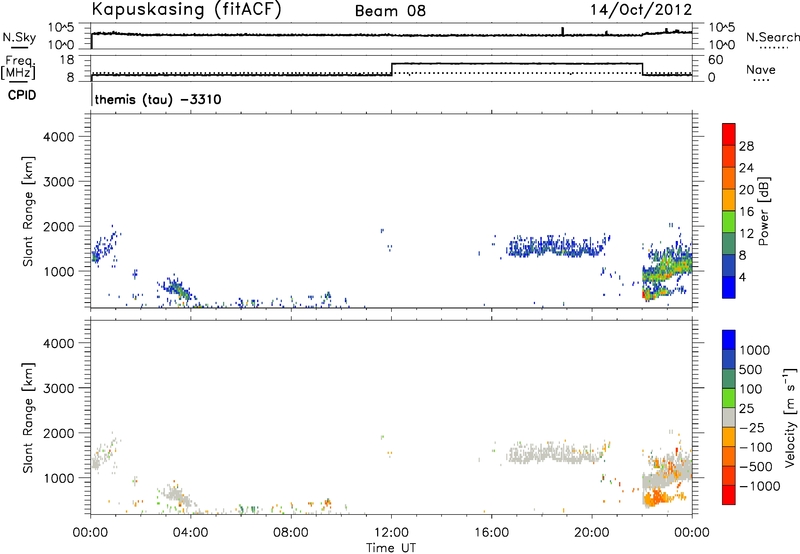Click the frequency step-up at 12:00 UT

coord(391,69)
